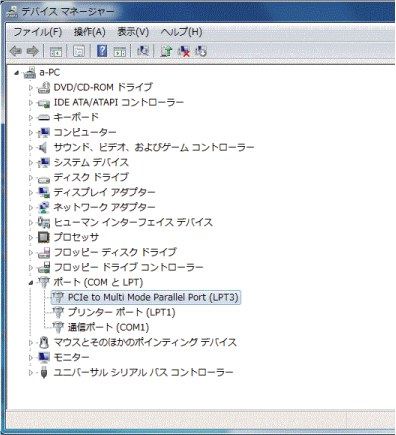Expand the ディスプレイ アダプター node
This screenshot has height=435, width=396.
(x=31, y=193)
